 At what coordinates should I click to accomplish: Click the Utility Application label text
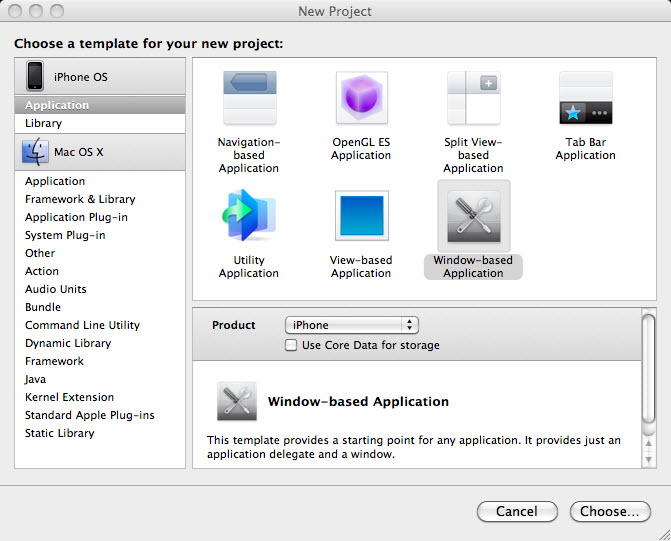tap(249, 266)
